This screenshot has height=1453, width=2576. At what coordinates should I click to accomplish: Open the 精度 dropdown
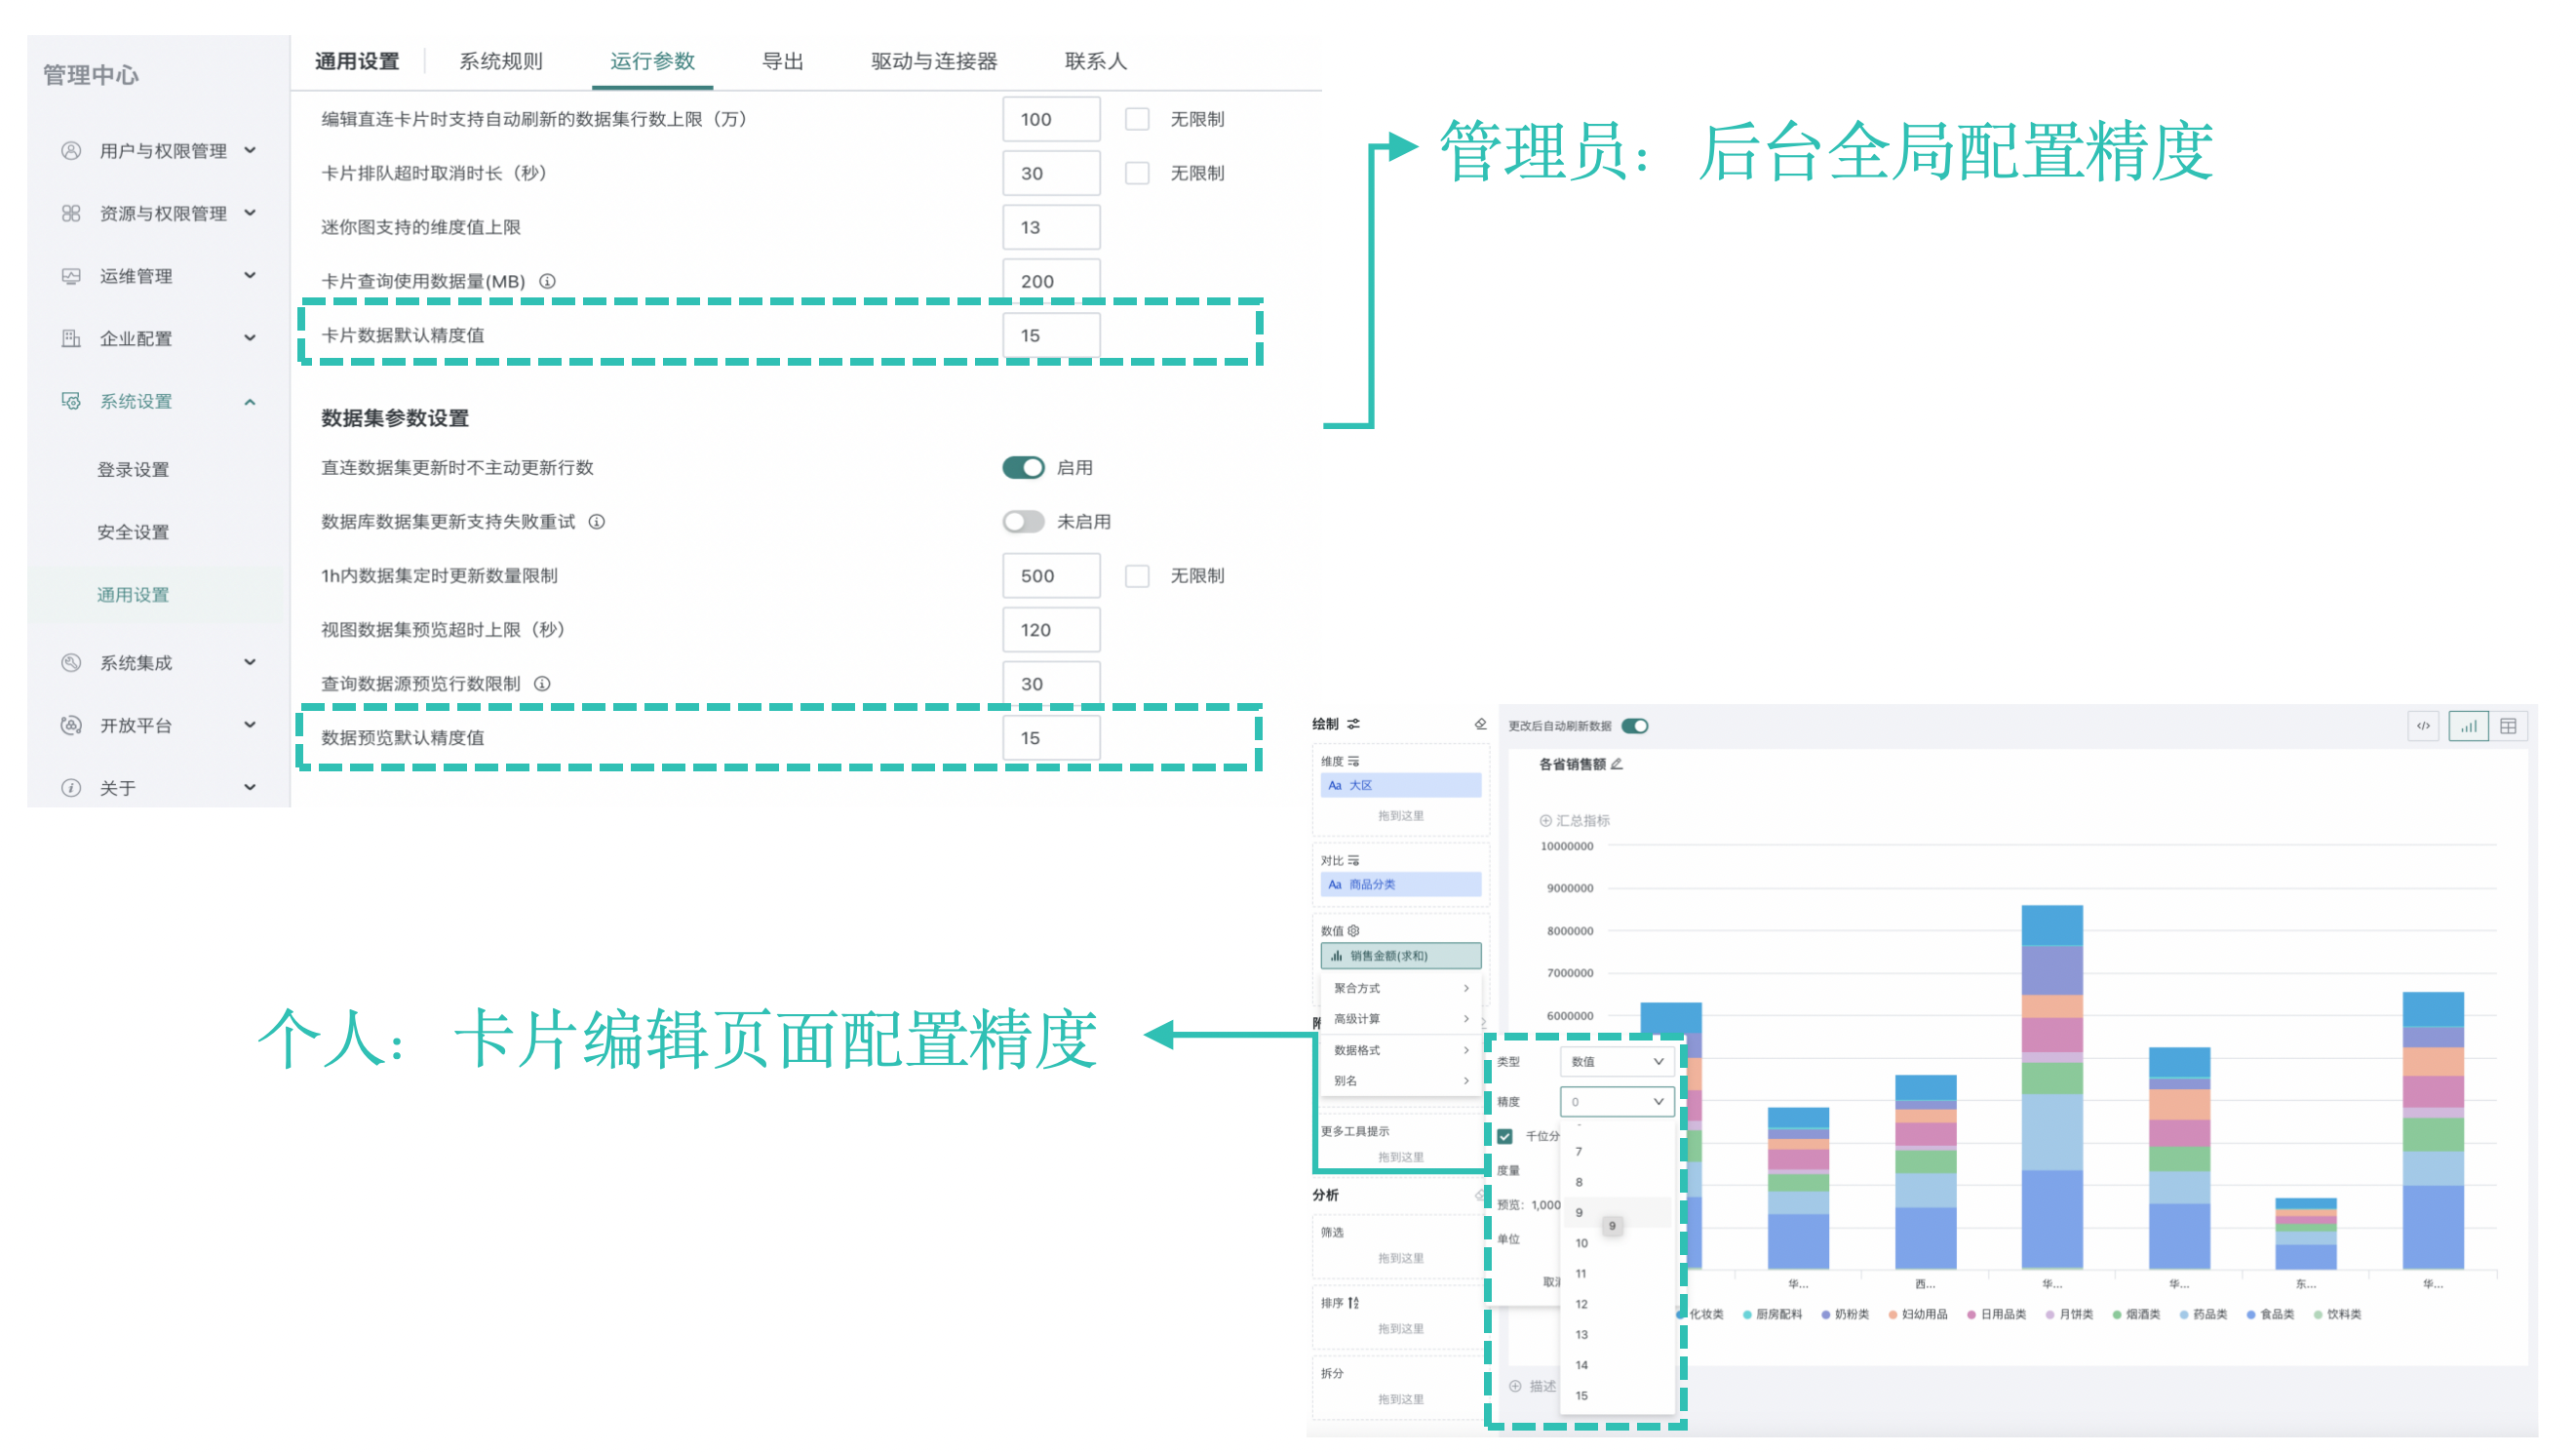click(x=1616, y=1101)
